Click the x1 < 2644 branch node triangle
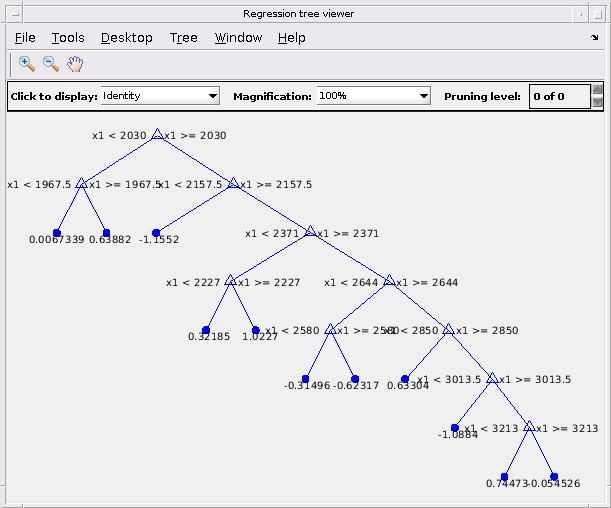 coord(390,280)
